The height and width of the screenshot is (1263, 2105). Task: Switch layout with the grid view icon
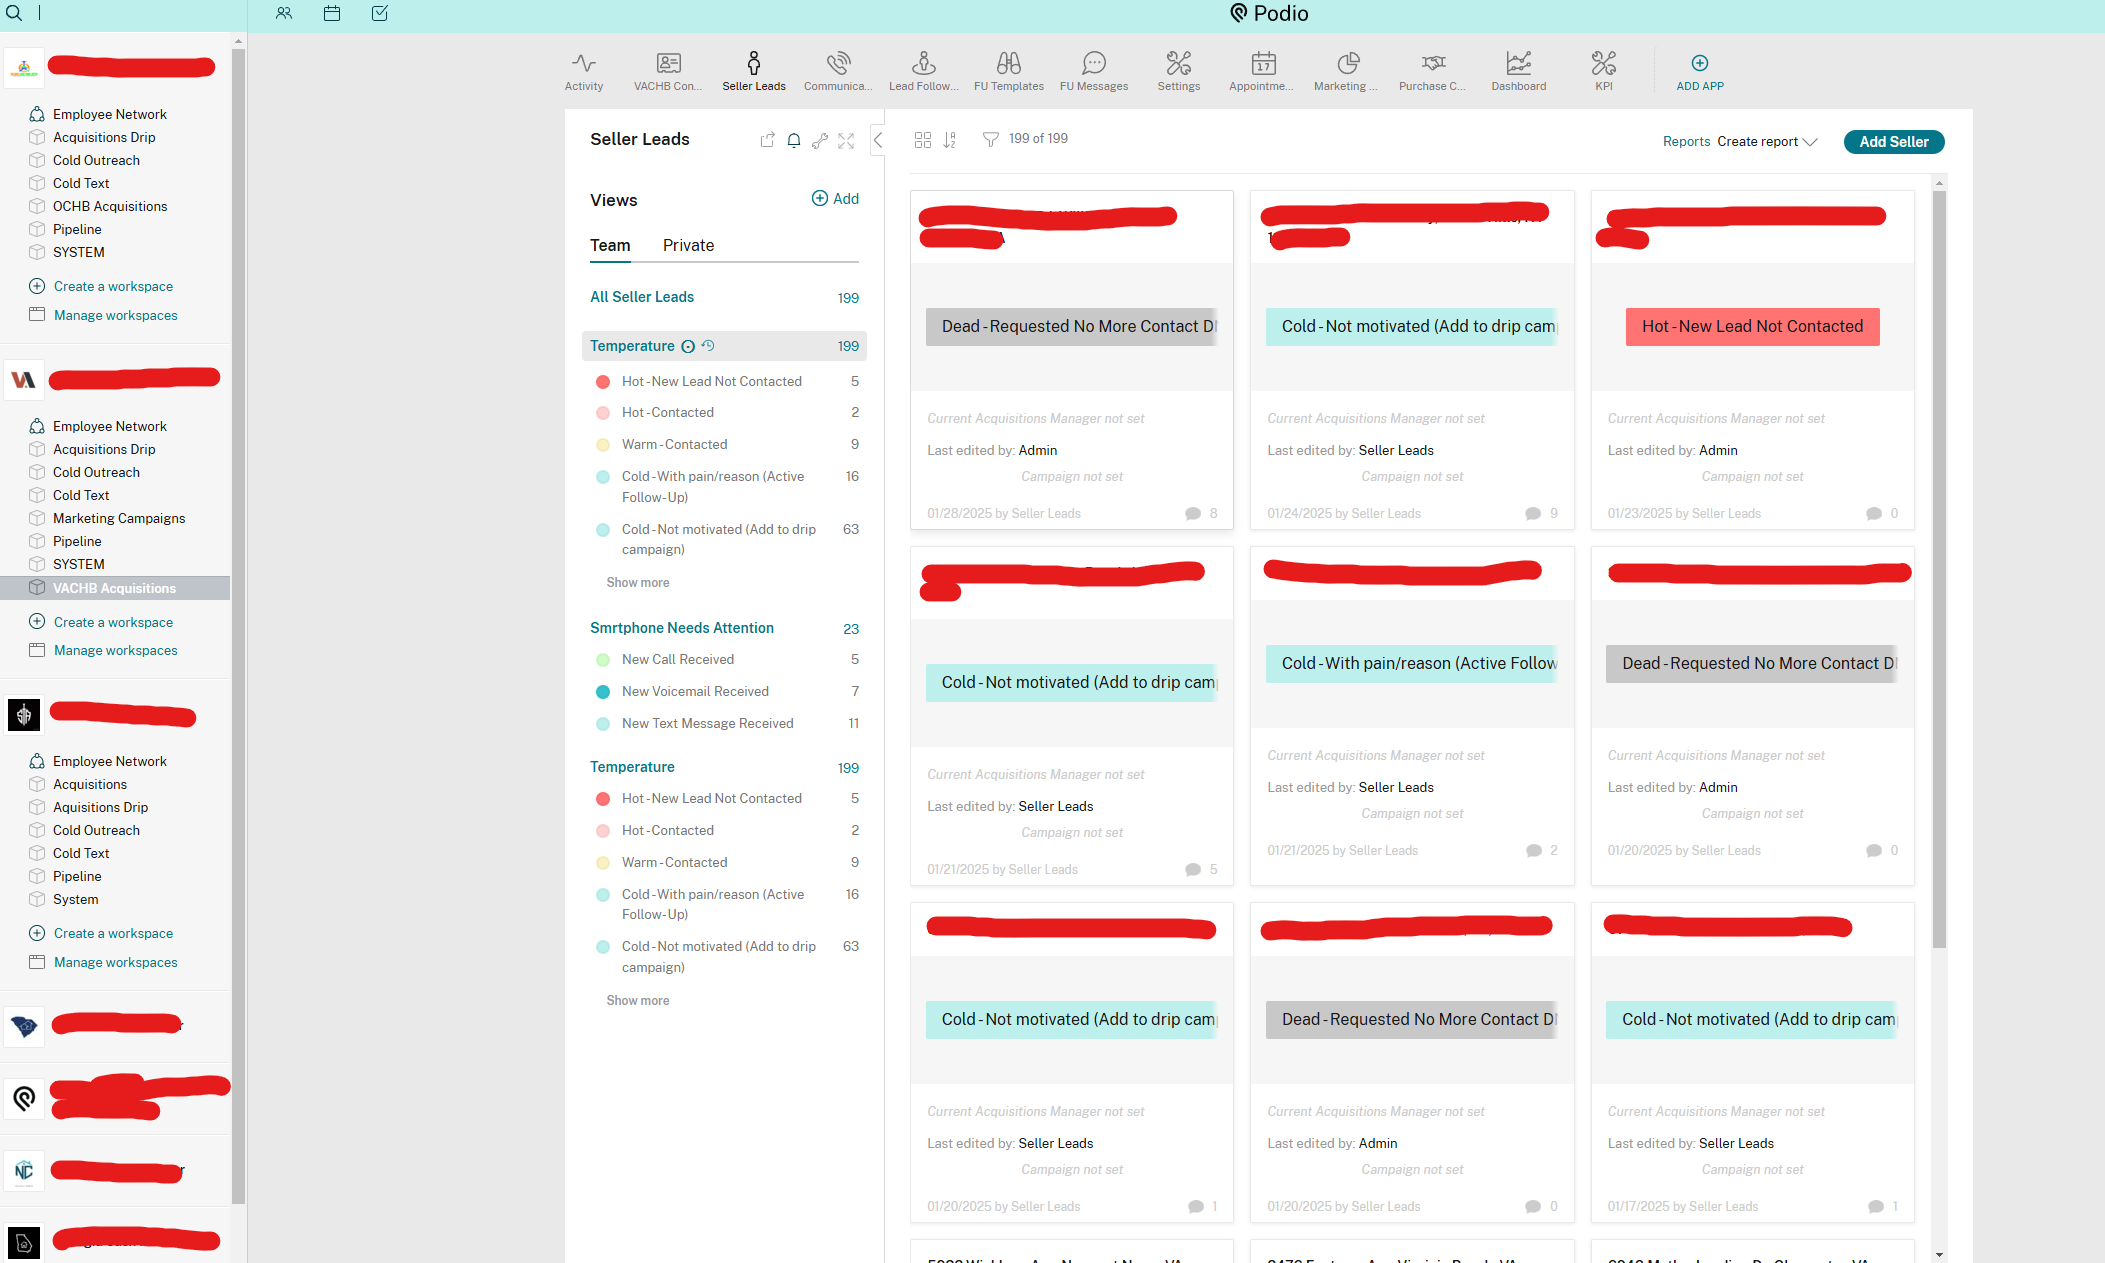(922, 140)
